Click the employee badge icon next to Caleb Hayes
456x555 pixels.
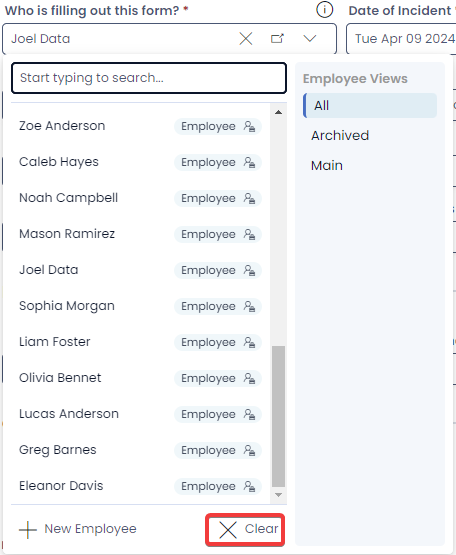pos(249,162)
